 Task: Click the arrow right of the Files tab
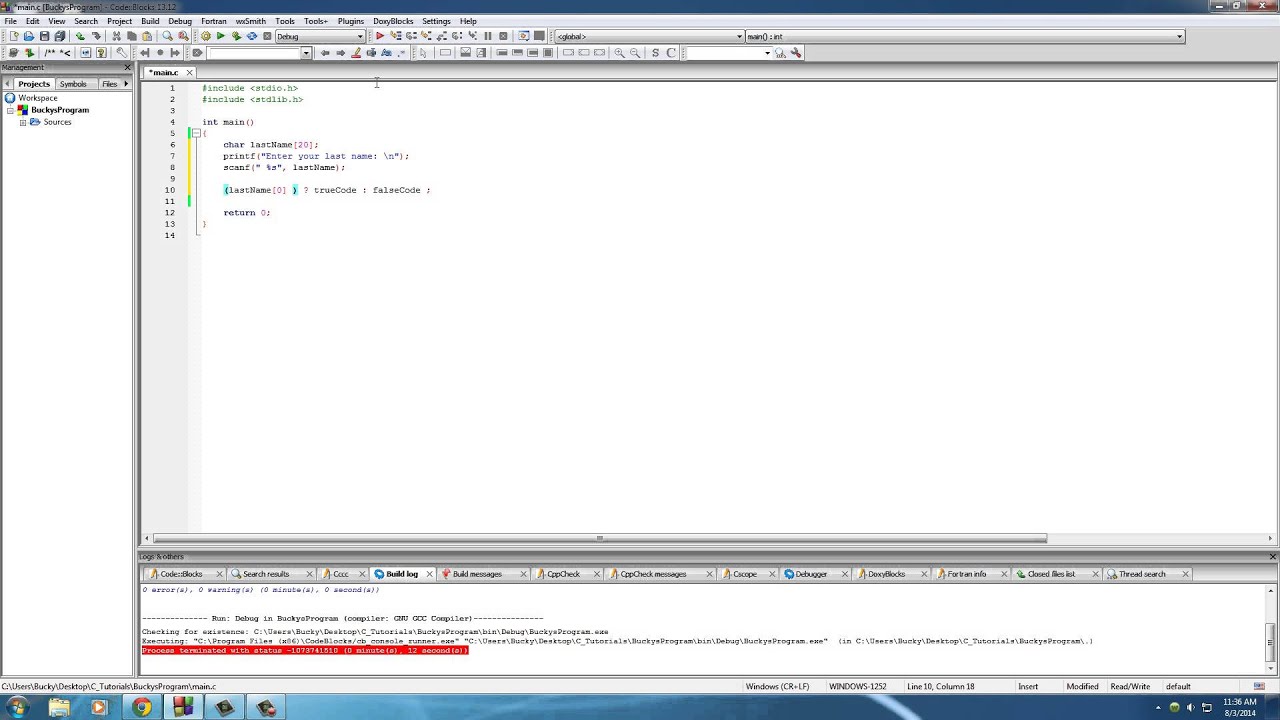point(126,84)
